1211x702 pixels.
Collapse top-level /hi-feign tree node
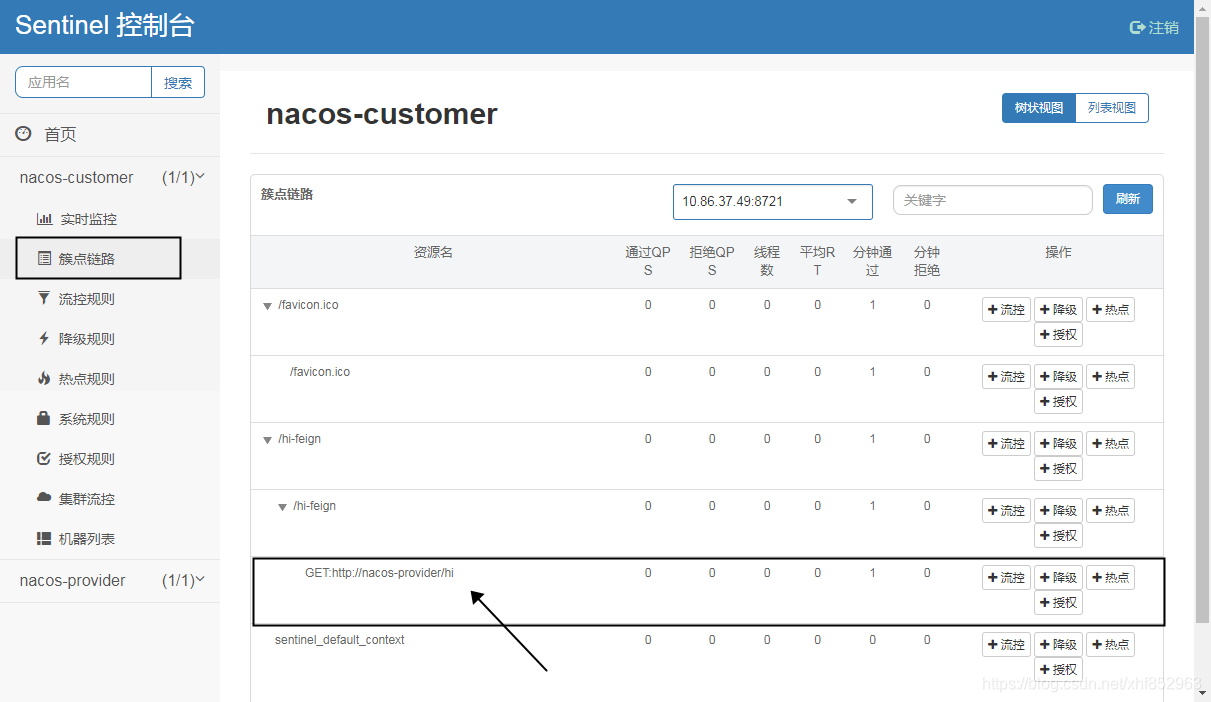[268, 440]
